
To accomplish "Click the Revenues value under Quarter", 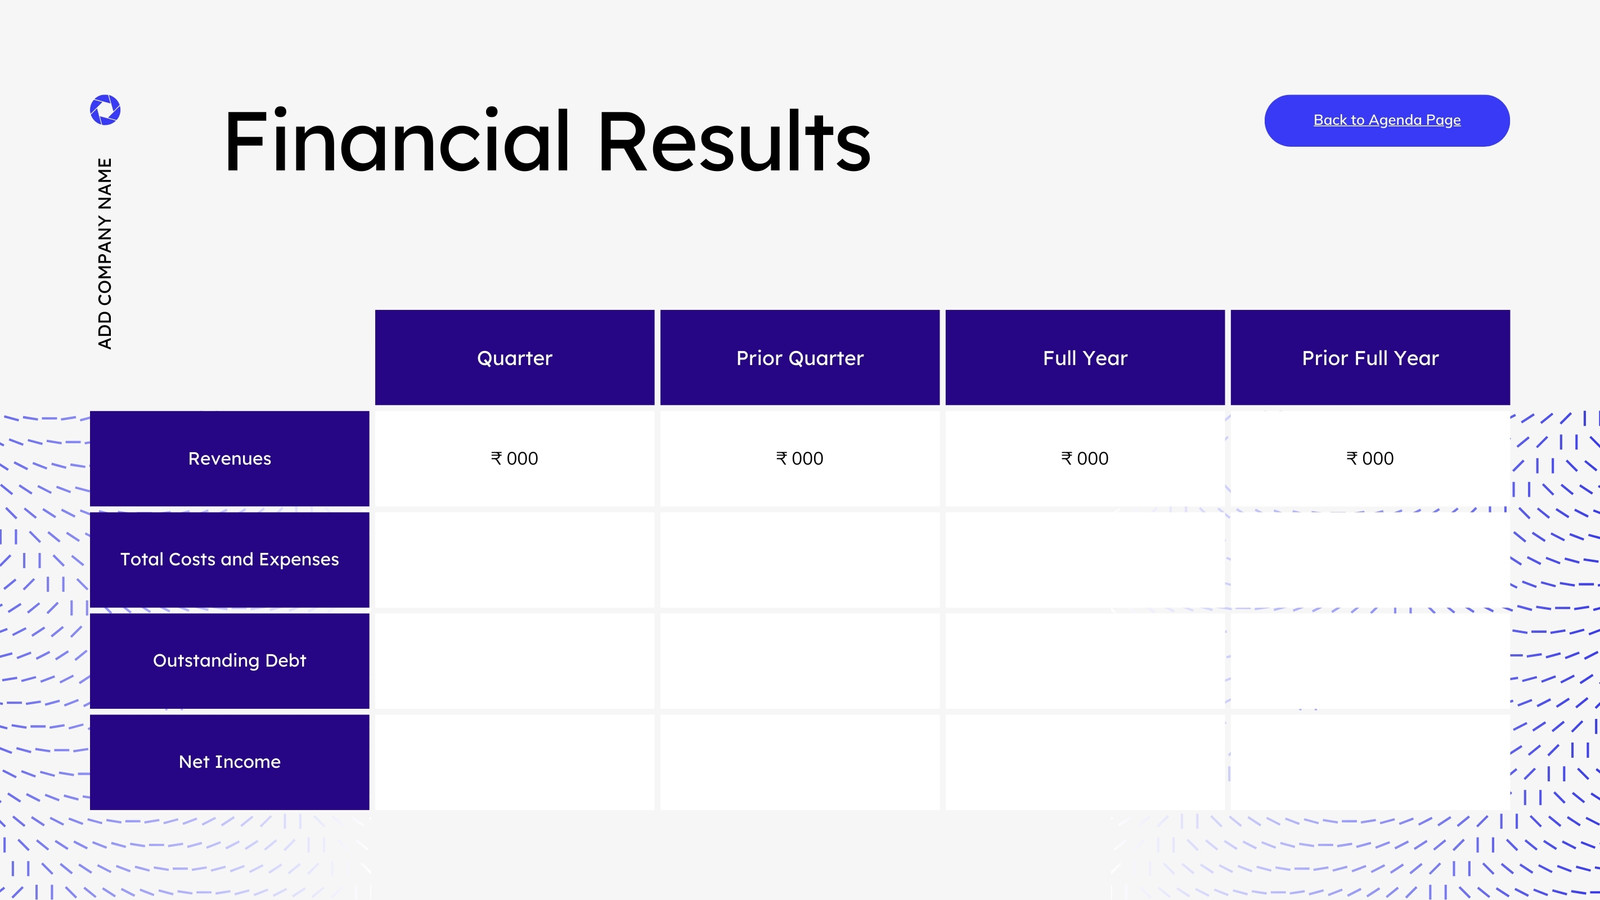I will click(515, 459).
